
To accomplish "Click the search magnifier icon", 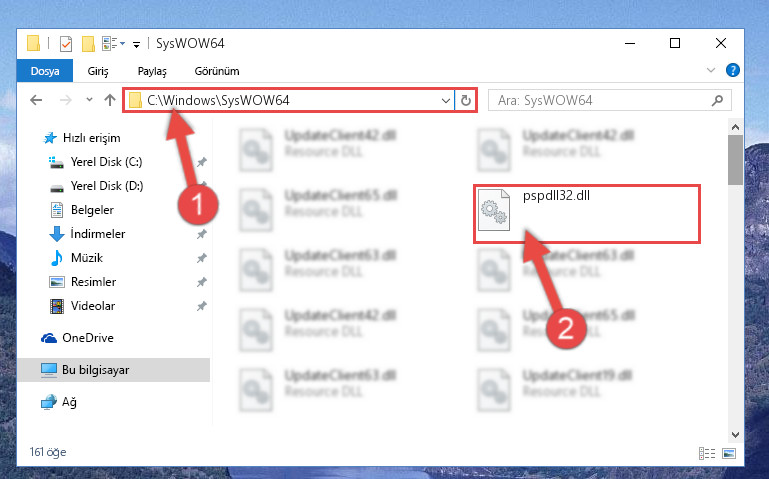I will click(x=717, y=101).
